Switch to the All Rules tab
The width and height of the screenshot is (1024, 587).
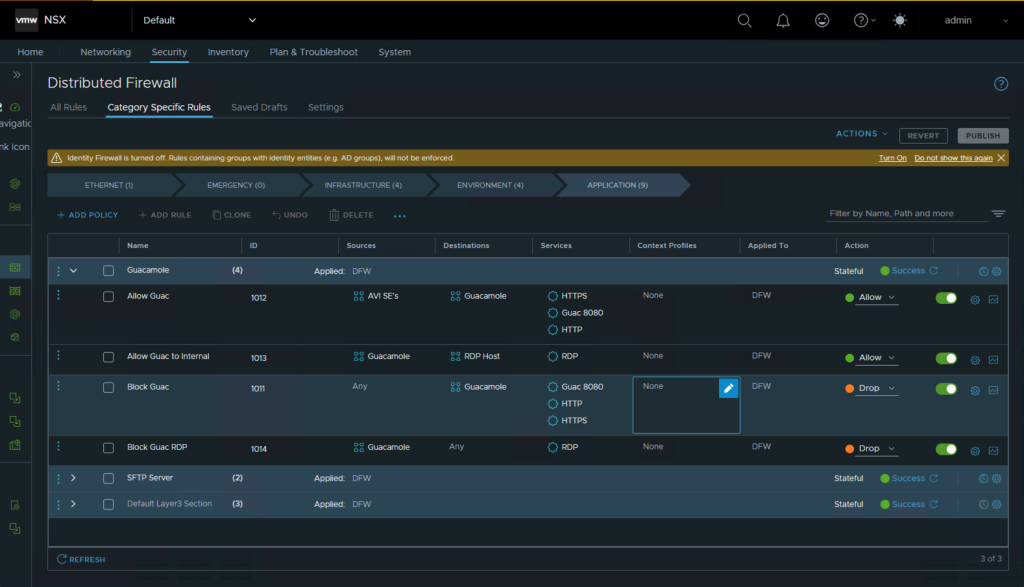pos(68,107)
